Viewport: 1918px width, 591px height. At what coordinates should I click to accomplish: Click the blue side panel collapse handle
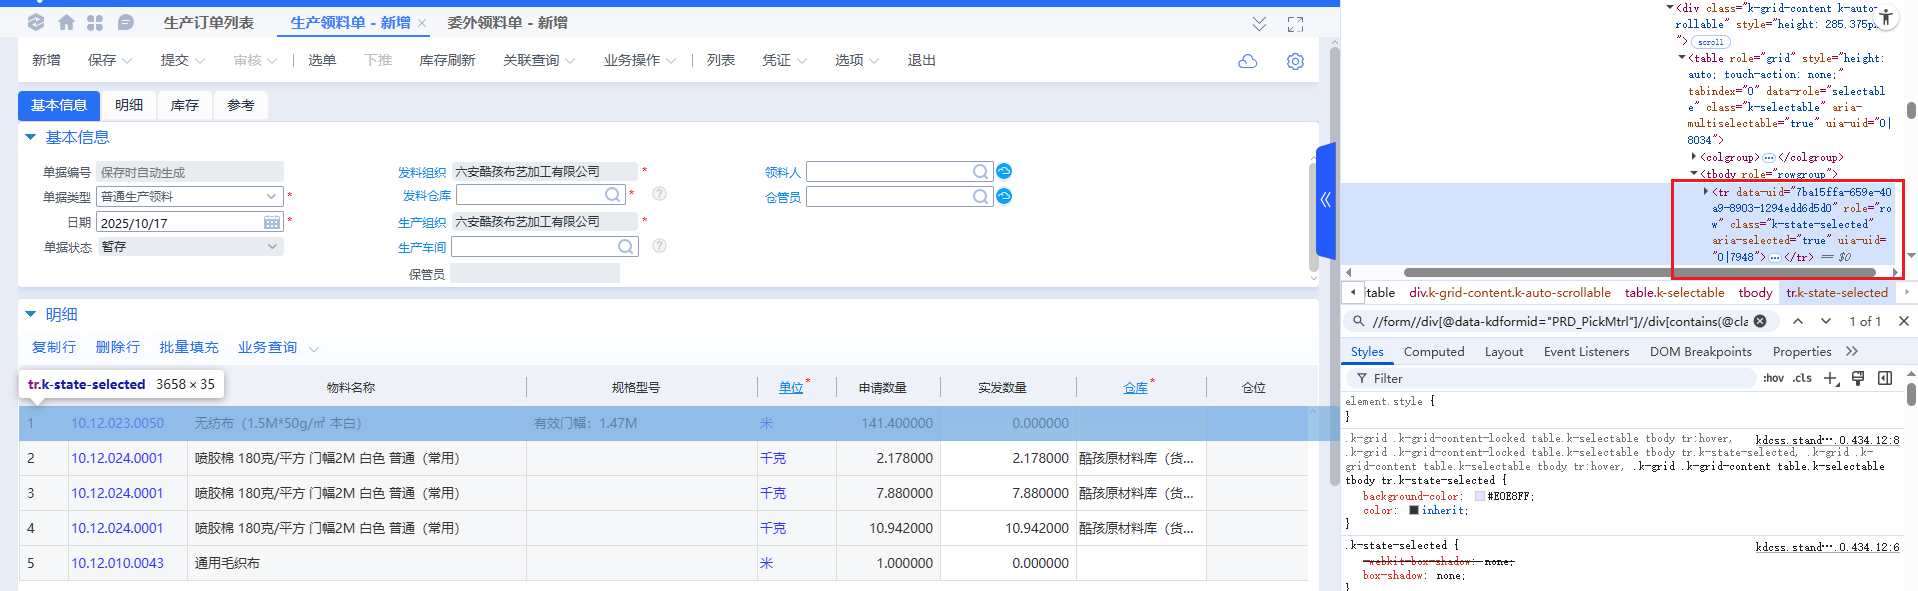coord(1326,200)
